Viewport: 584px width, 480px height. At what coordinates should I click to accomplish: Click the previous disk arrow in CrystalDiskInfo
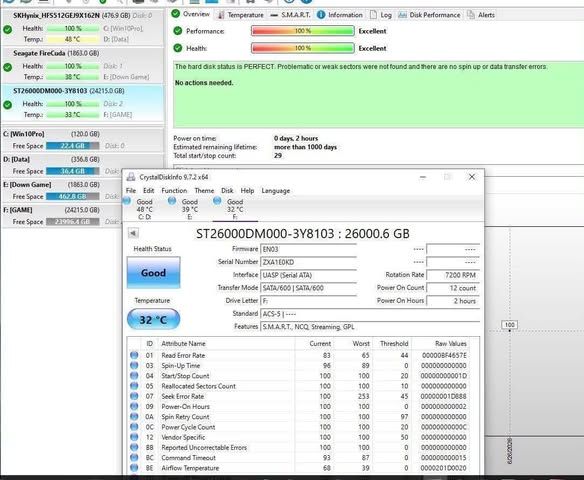pos(133,233)
